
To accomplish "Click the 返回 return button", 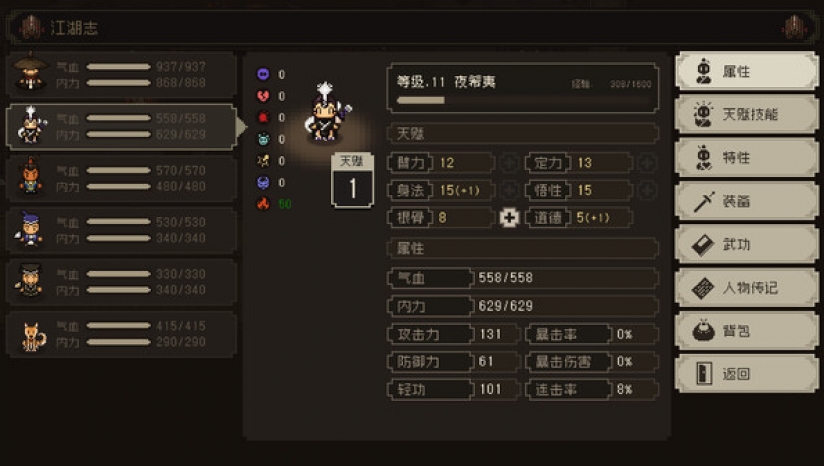I will pyautogui.click(x=746, y=374).
